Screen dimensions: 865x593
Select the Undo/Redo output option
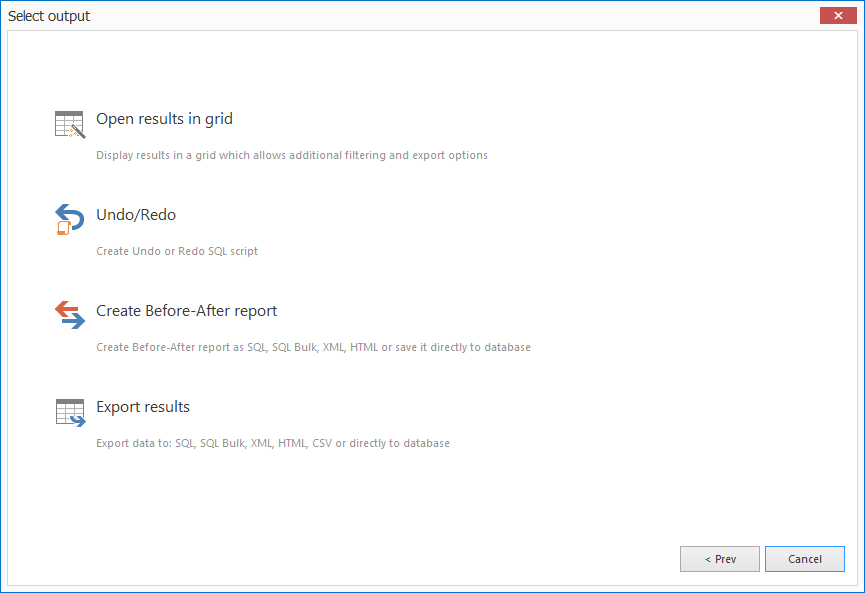136,214
